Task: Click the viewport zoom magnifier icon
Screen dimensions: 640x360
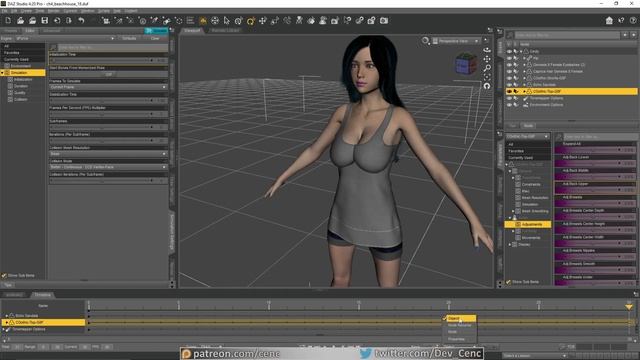Action: 487,68
